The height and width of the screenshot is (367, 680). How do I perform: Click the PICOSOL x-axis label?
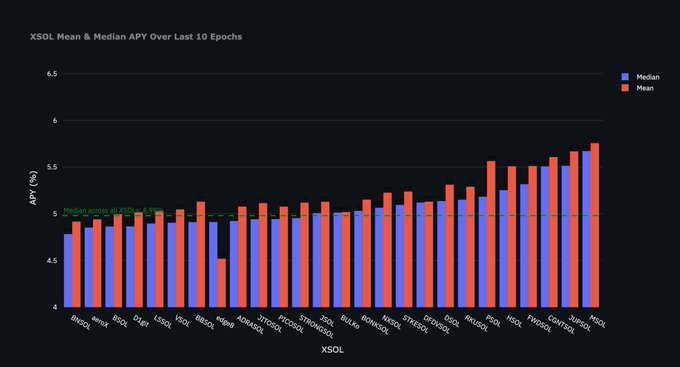pyautogui.click(x=291, y=324)
